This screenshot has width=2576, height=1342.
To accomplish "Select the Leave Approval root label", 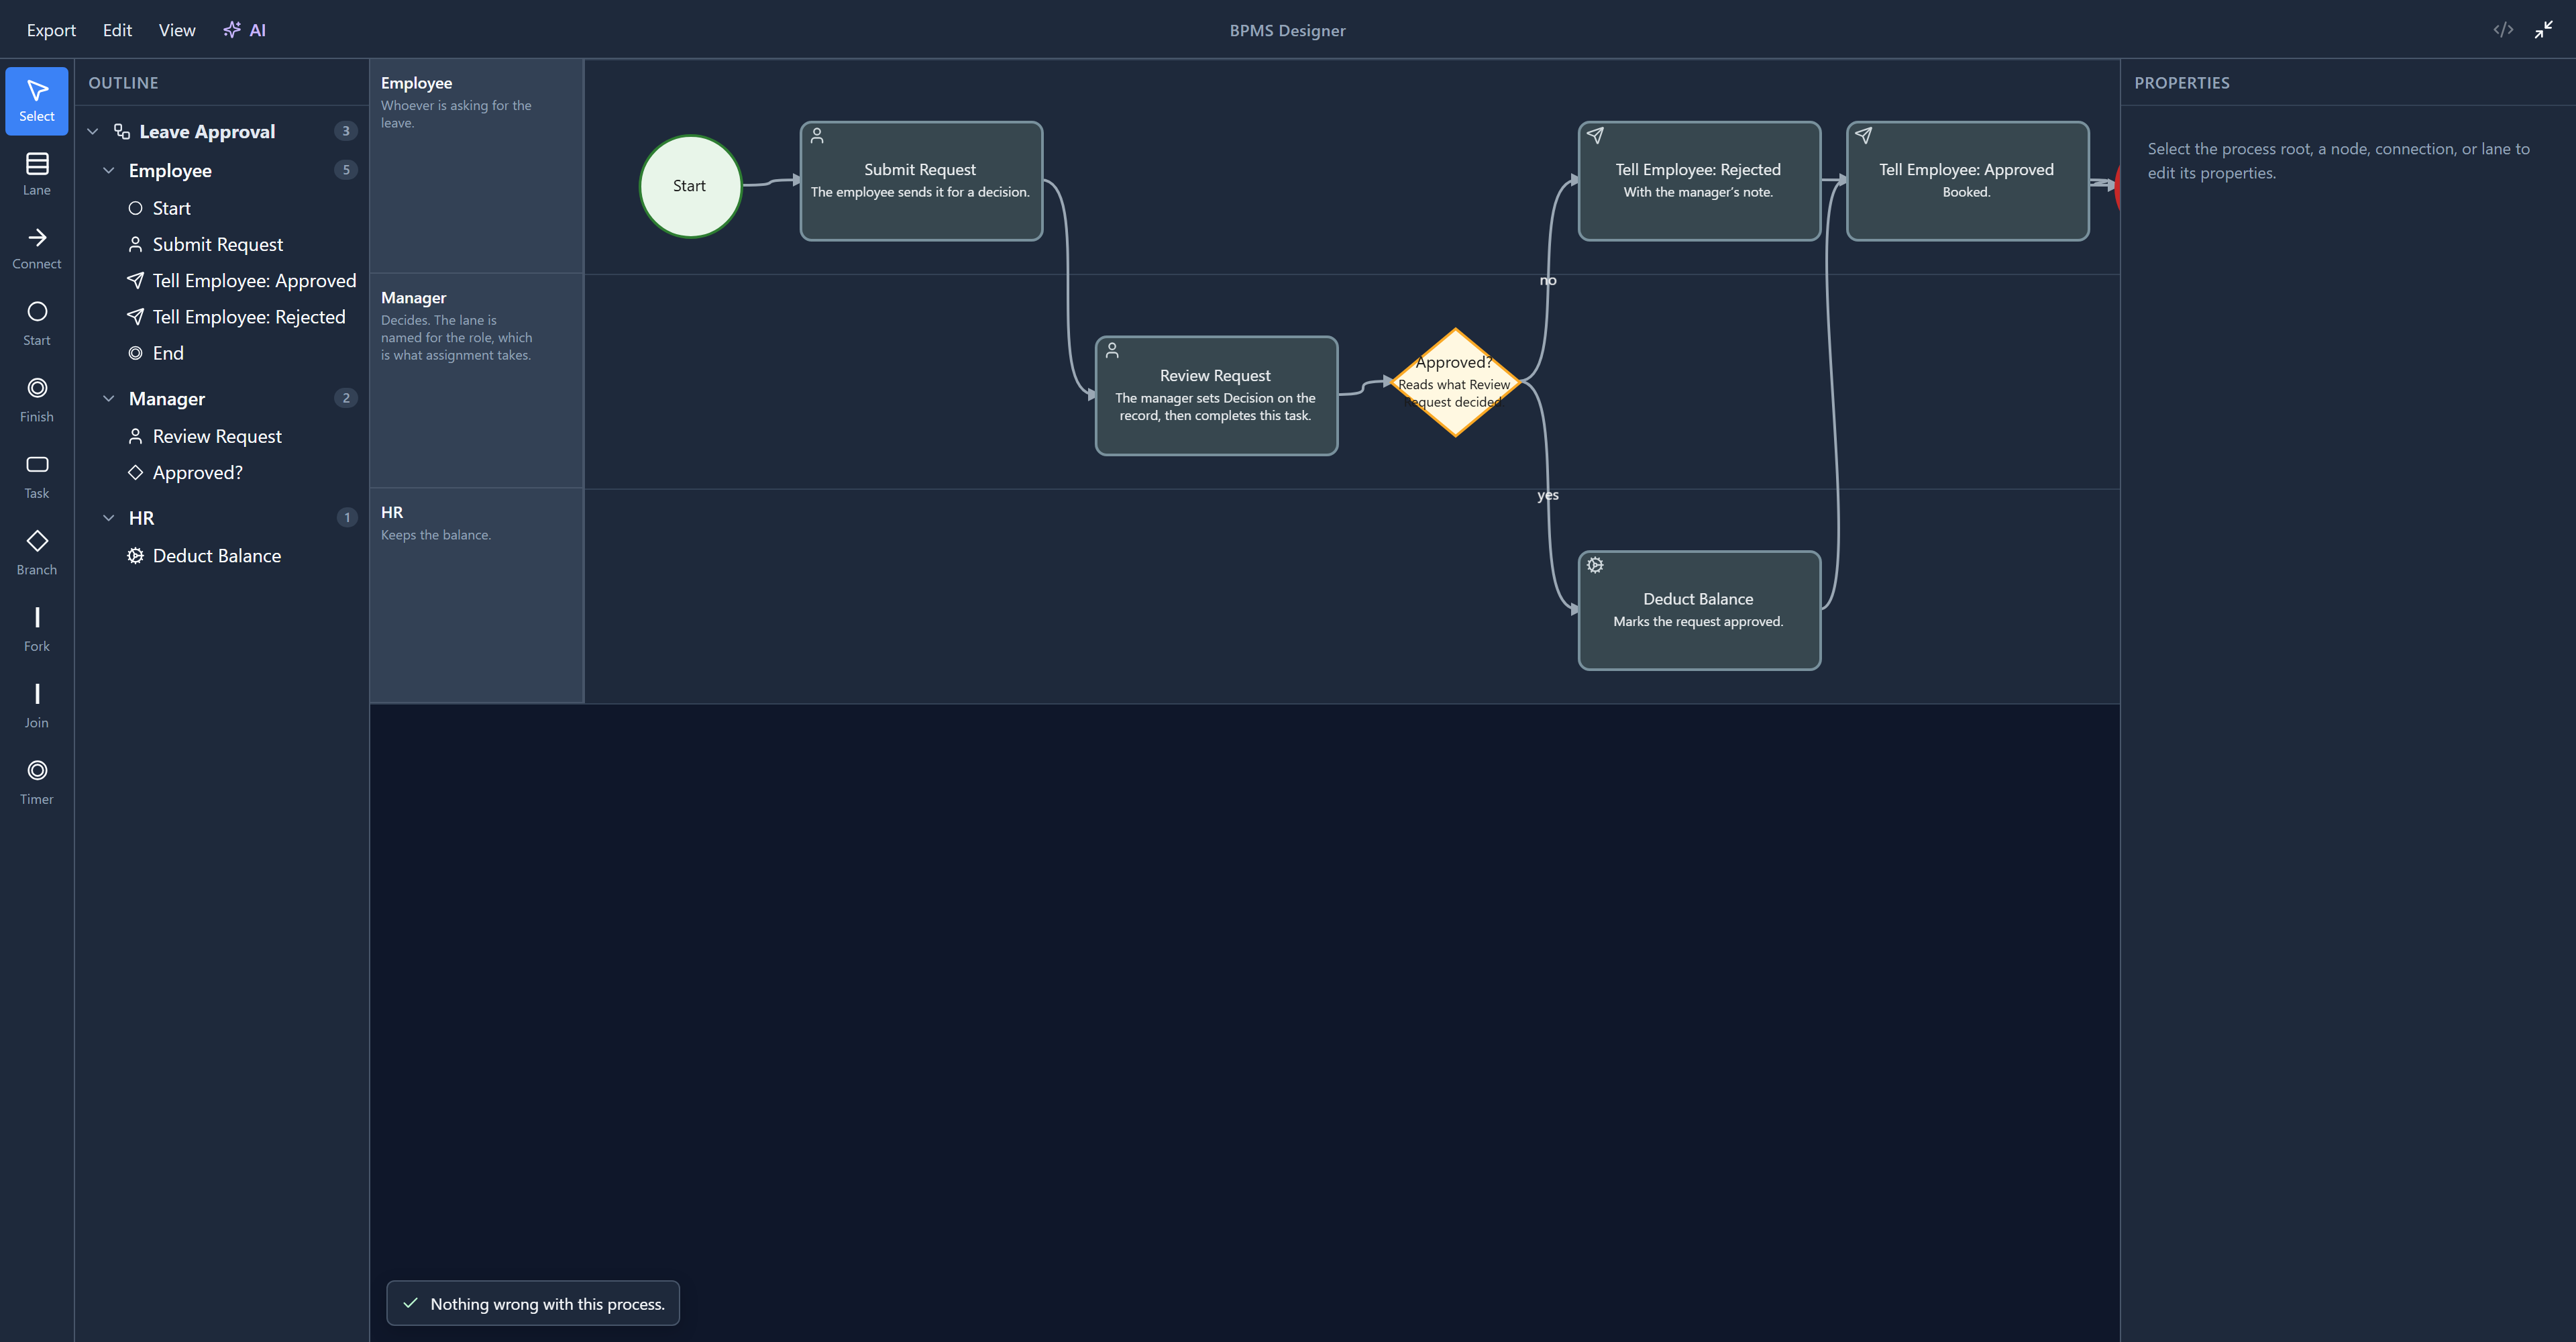I will click(x=207, y=131).
